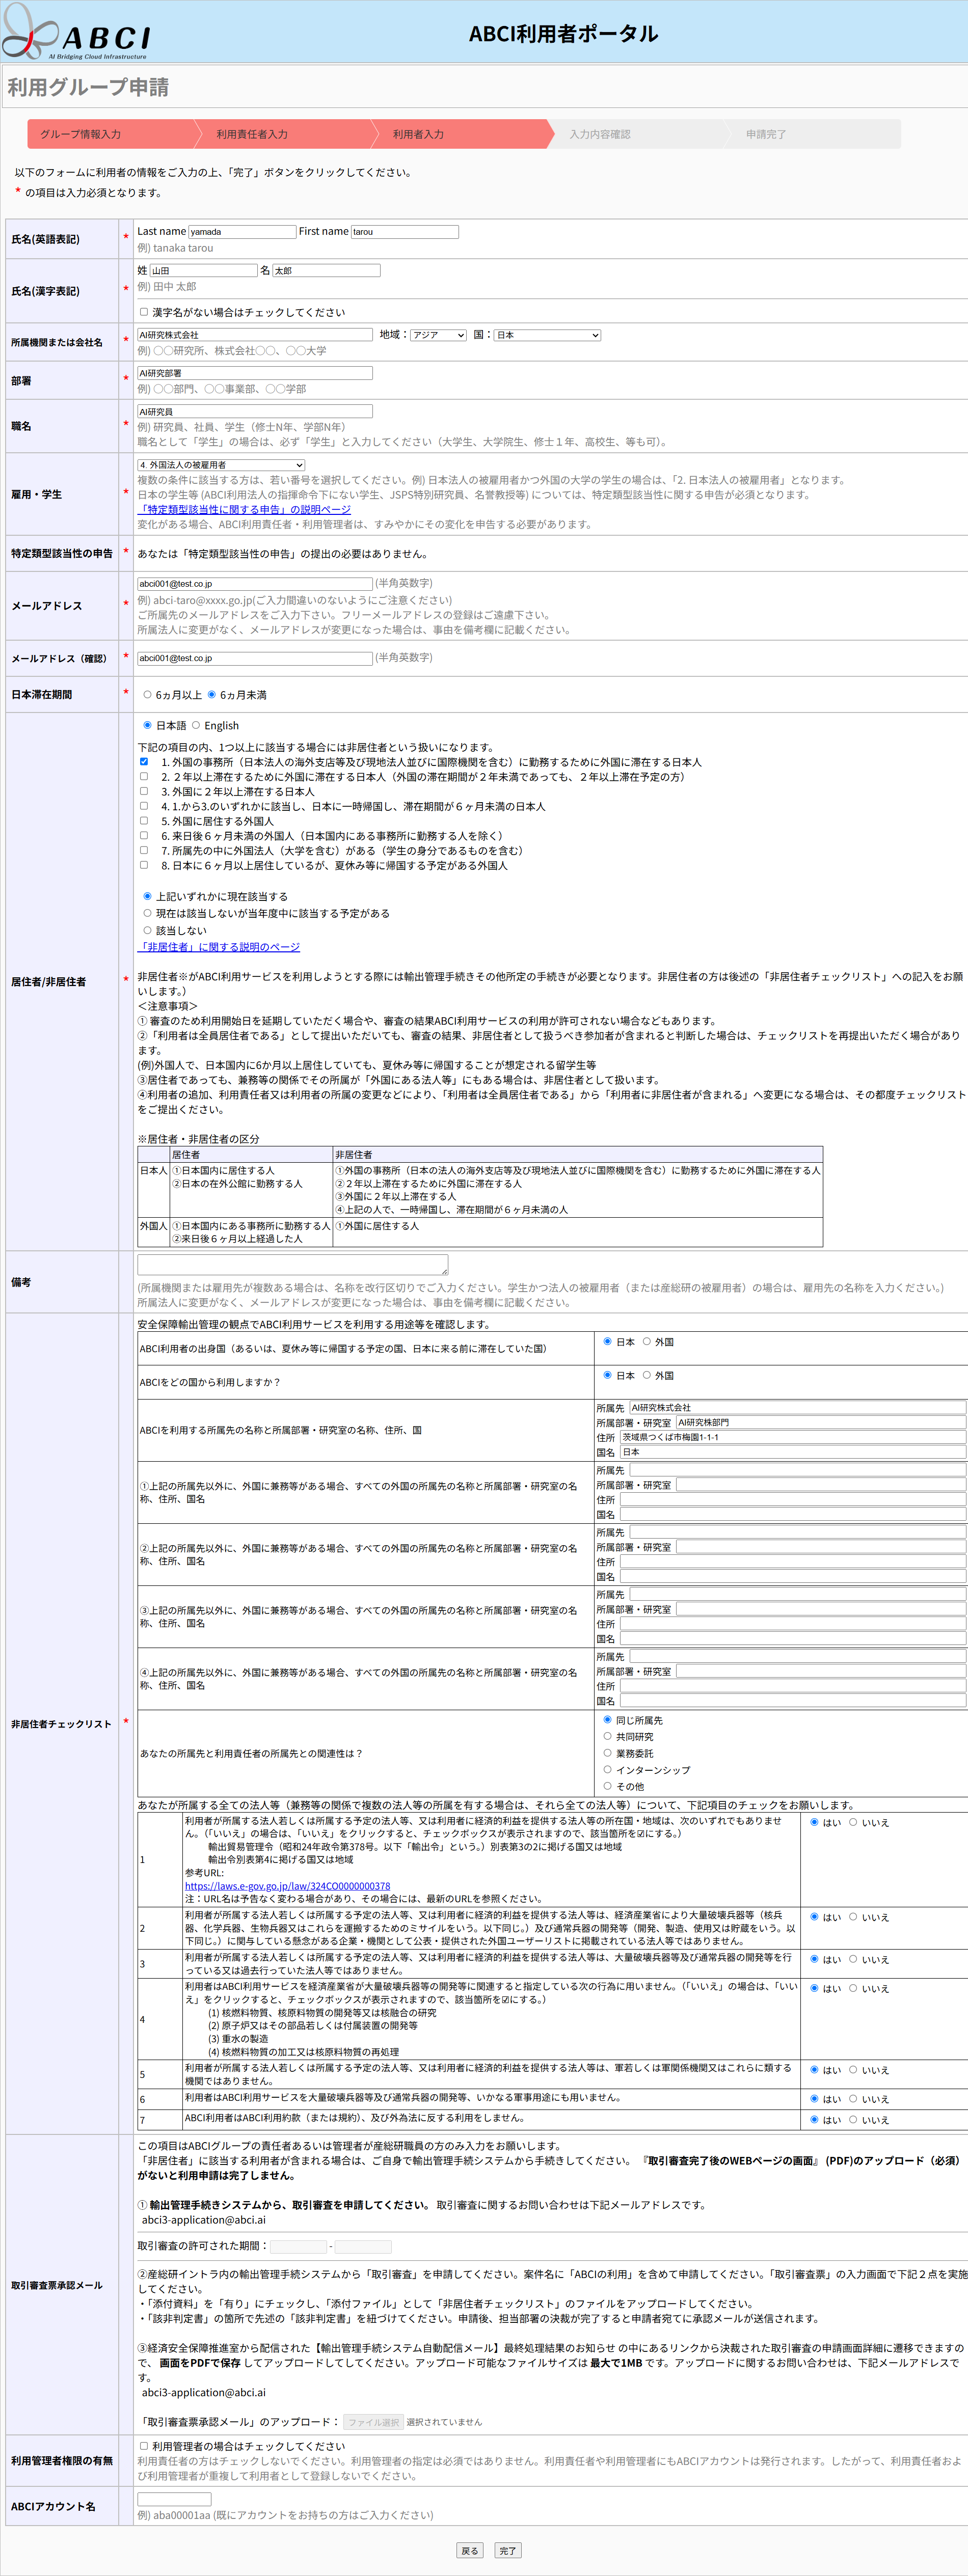Focus the First name input field
968x2576 pixels.
pyautogui.click(x=404, y=232)
